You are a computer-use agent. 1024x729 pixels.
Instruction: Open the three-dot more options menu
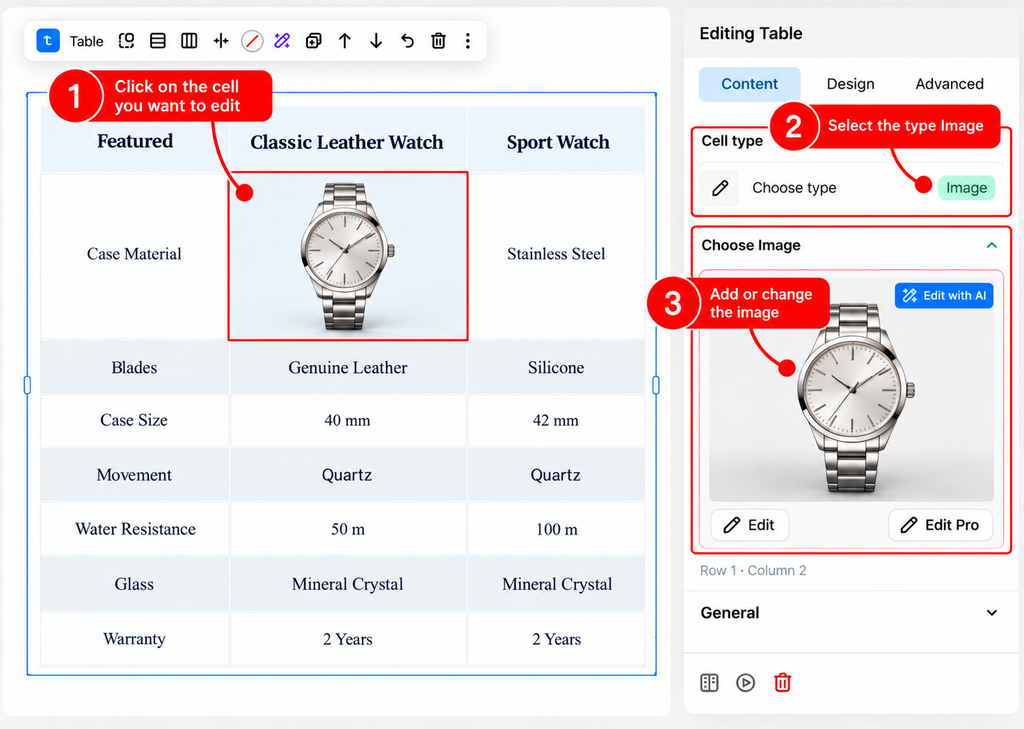[468, 41]
